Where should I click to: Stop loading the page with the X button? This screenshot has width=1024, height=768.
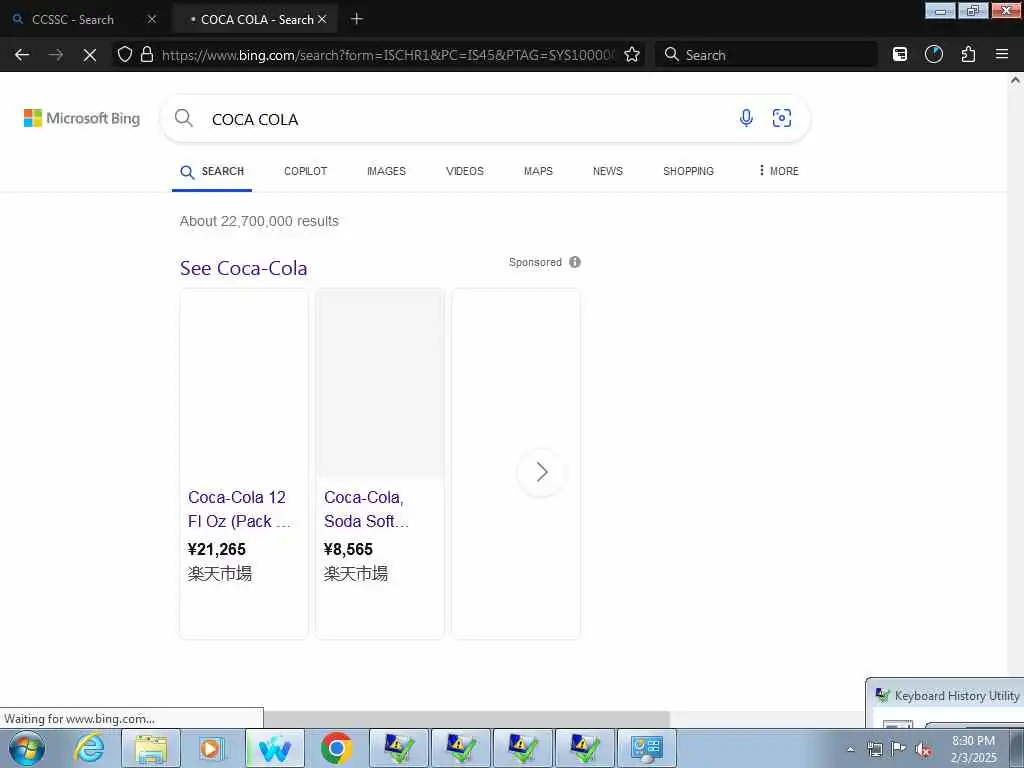point(90,55)
